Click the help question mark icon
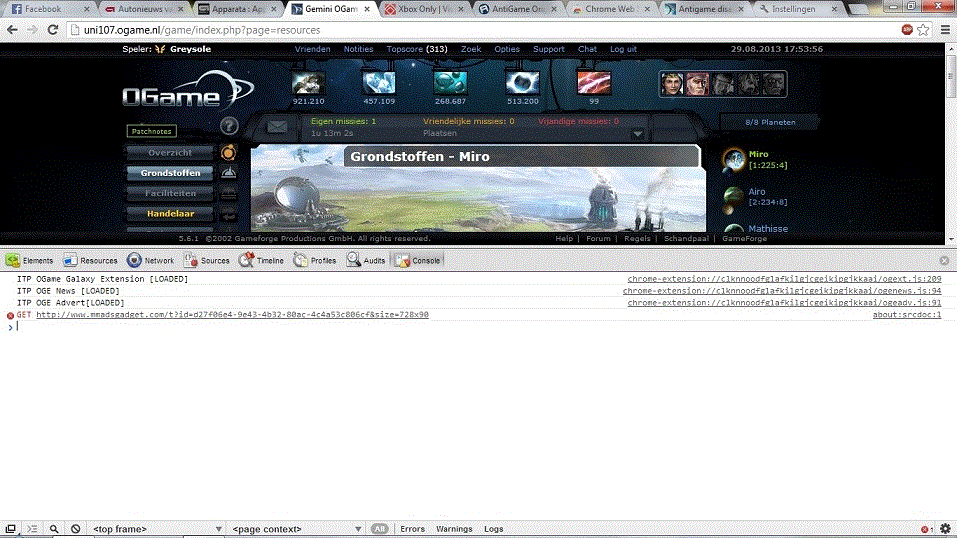Screen dimensions: 957x538 (x=229, y=126)
